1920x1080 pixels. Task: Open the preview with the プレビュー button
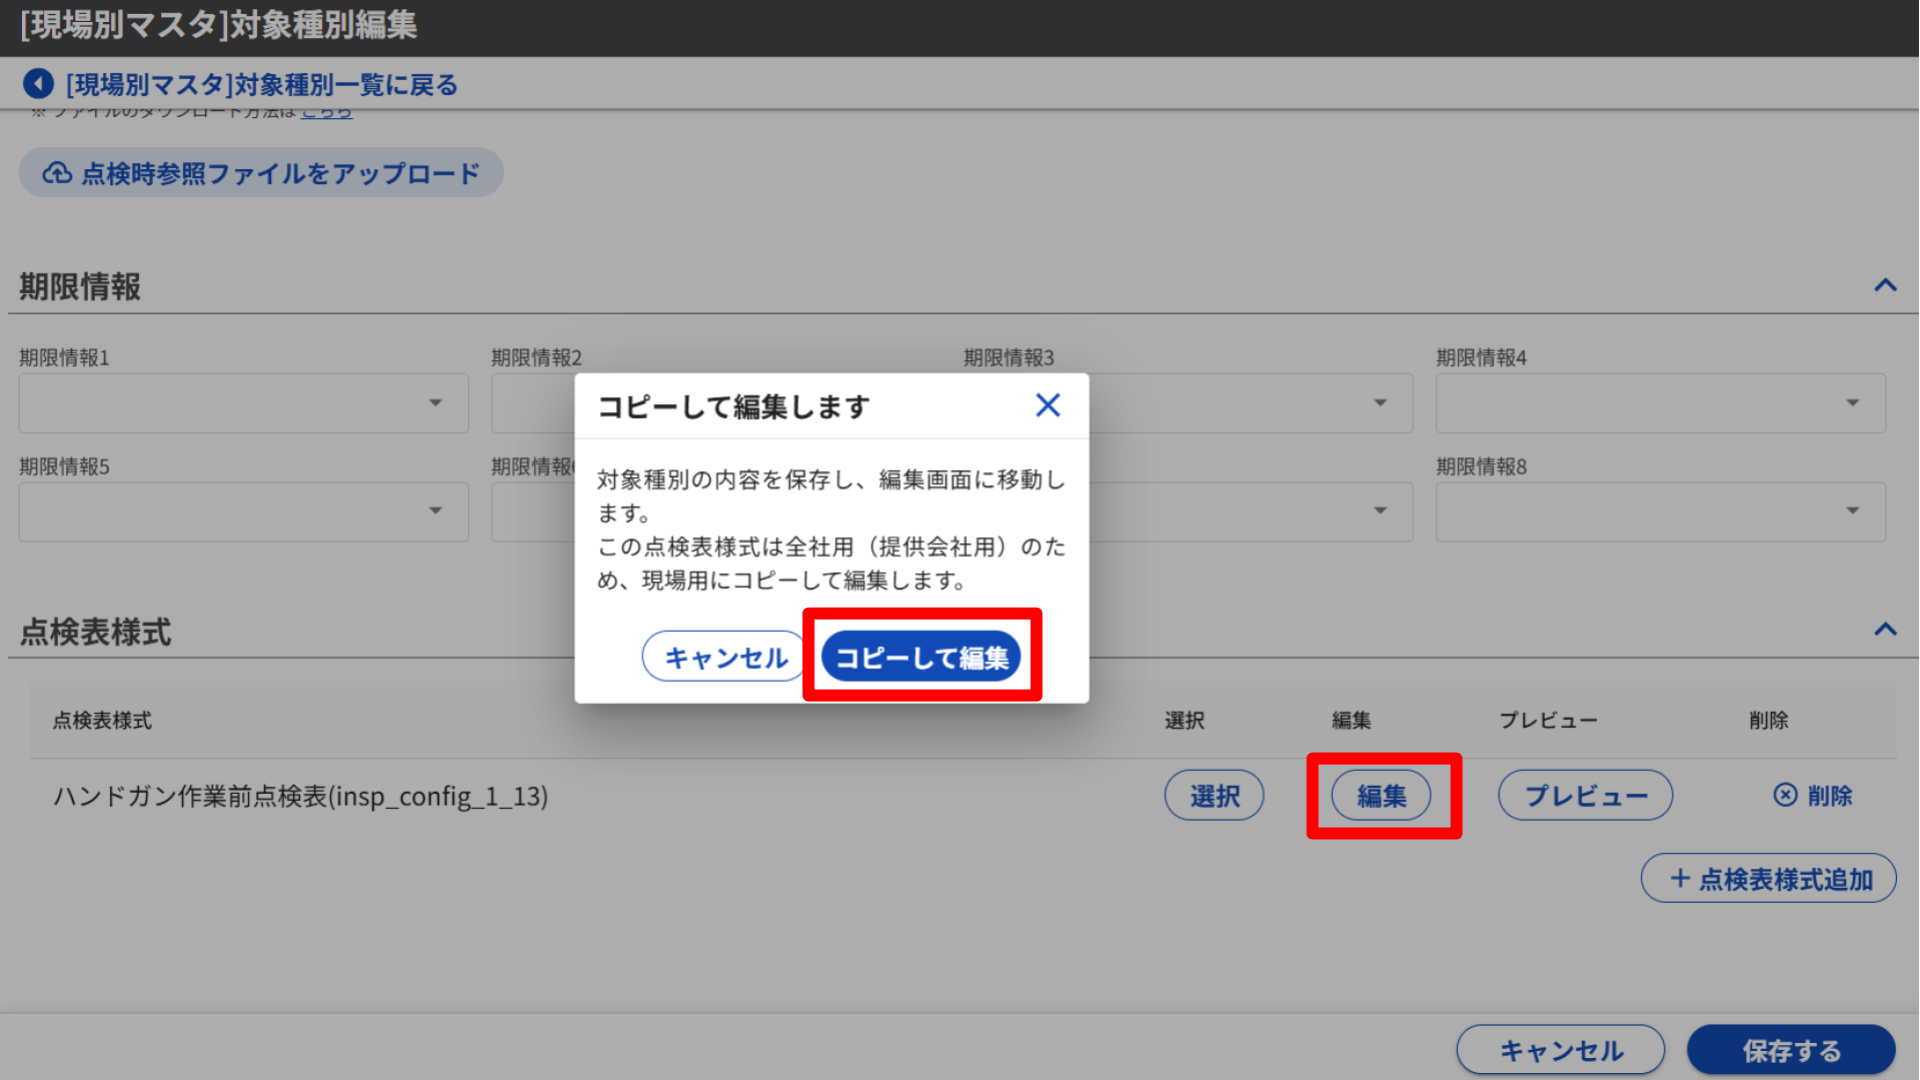click(x=1584, y=795)
